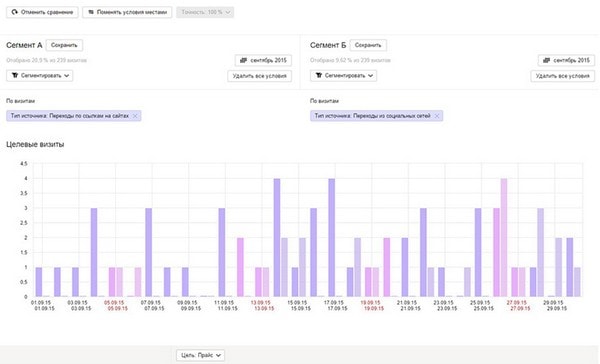Remove the 'Переходы из социальных сетей' filter
Viewport: 600px width, 364px height.
coord(437,116)
